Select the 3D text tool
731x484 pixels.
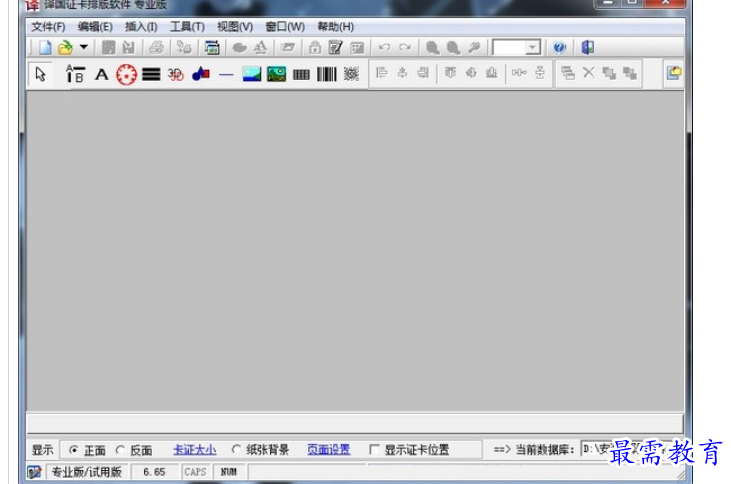tap(176, 74)
